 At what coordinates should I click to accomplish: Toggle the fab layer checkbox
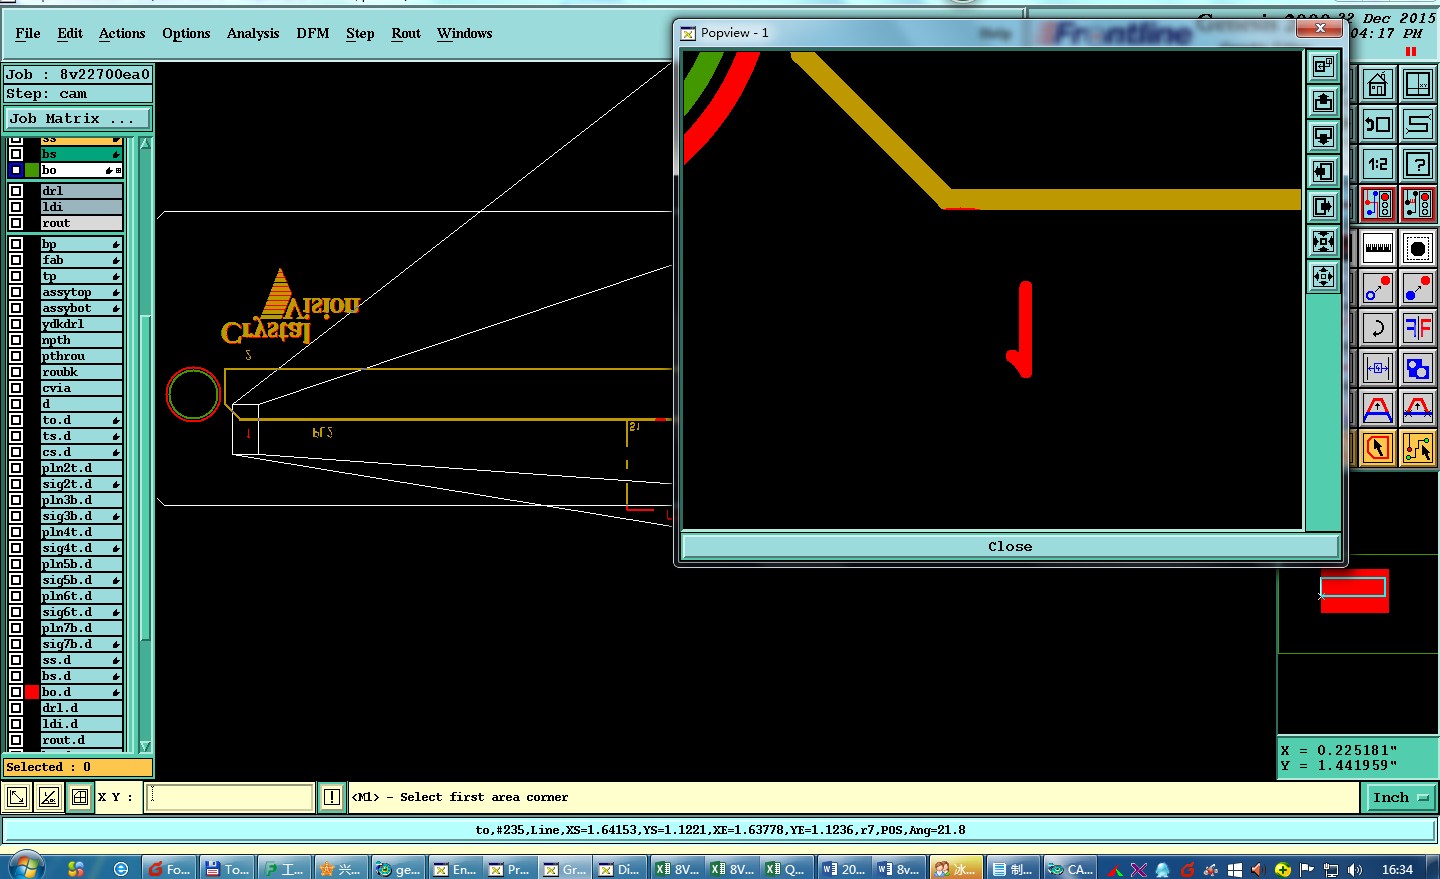coord(16,260)
